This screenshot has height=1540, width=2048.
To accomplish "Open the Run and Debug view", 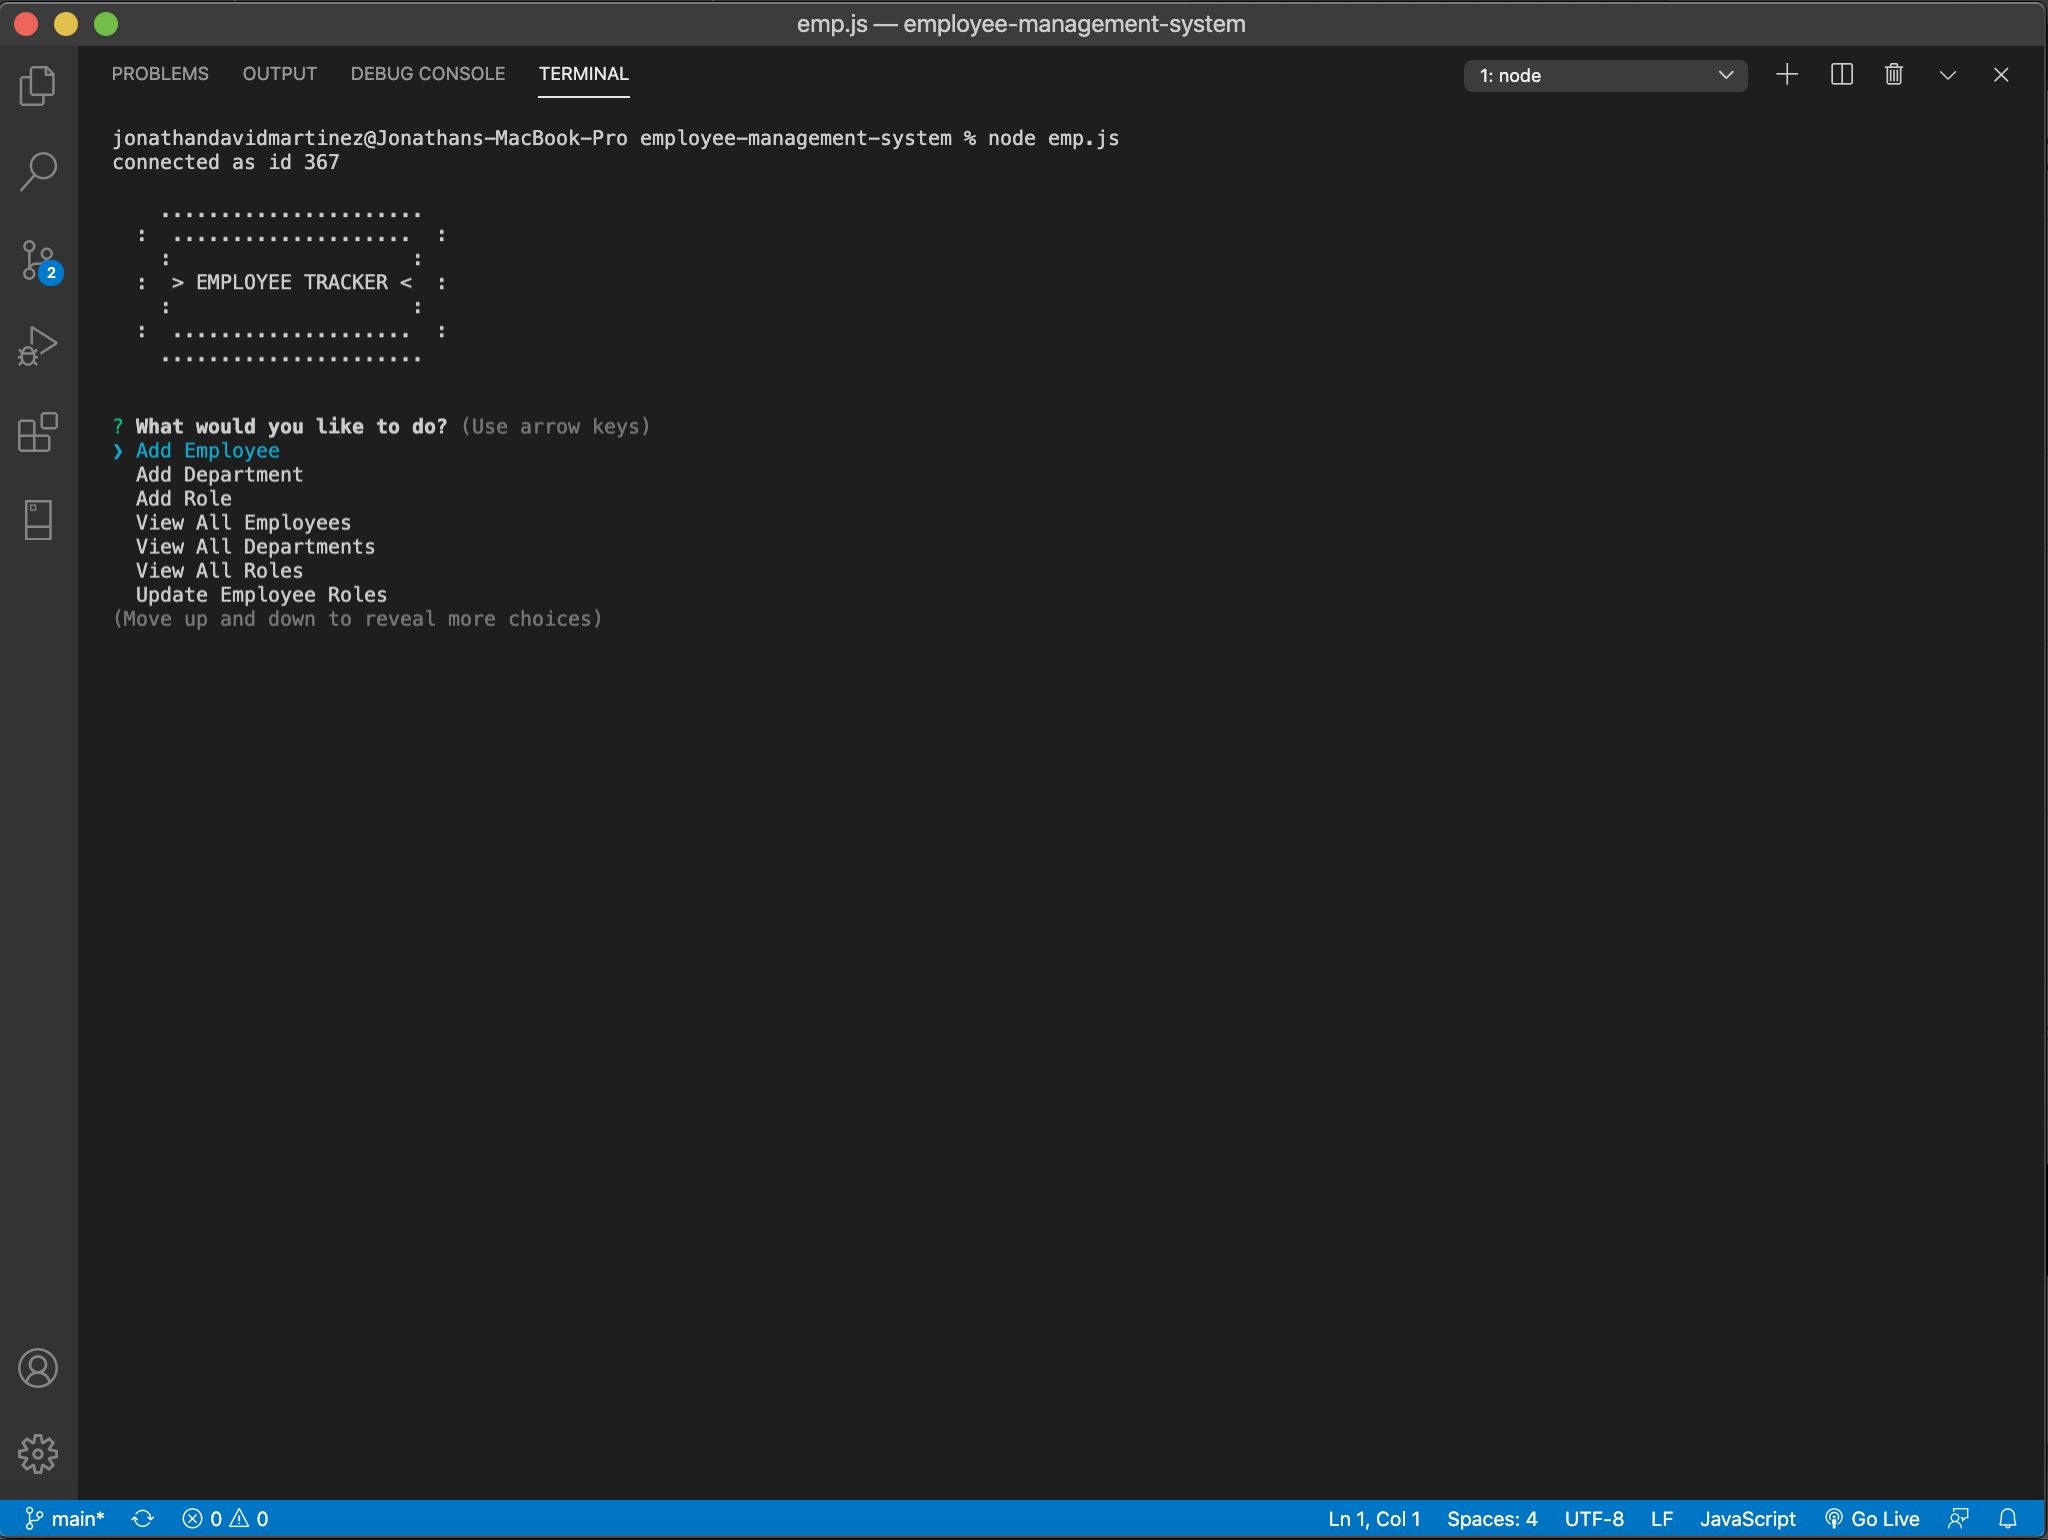I will (38, 346).
